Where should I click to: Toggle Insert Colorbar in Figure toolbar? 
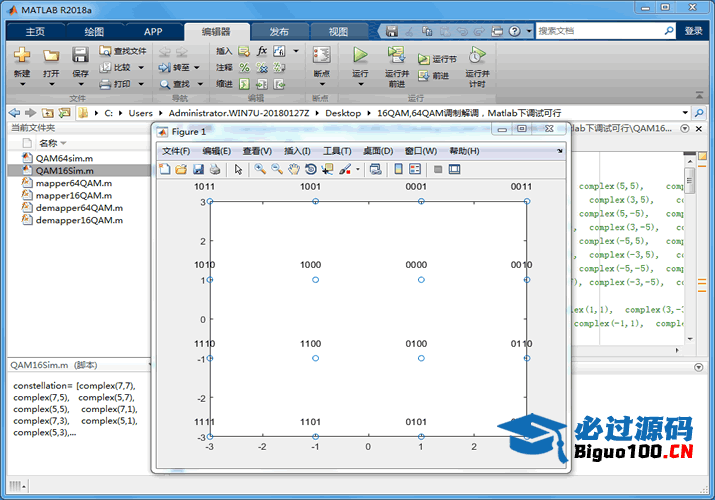point(398,169)
